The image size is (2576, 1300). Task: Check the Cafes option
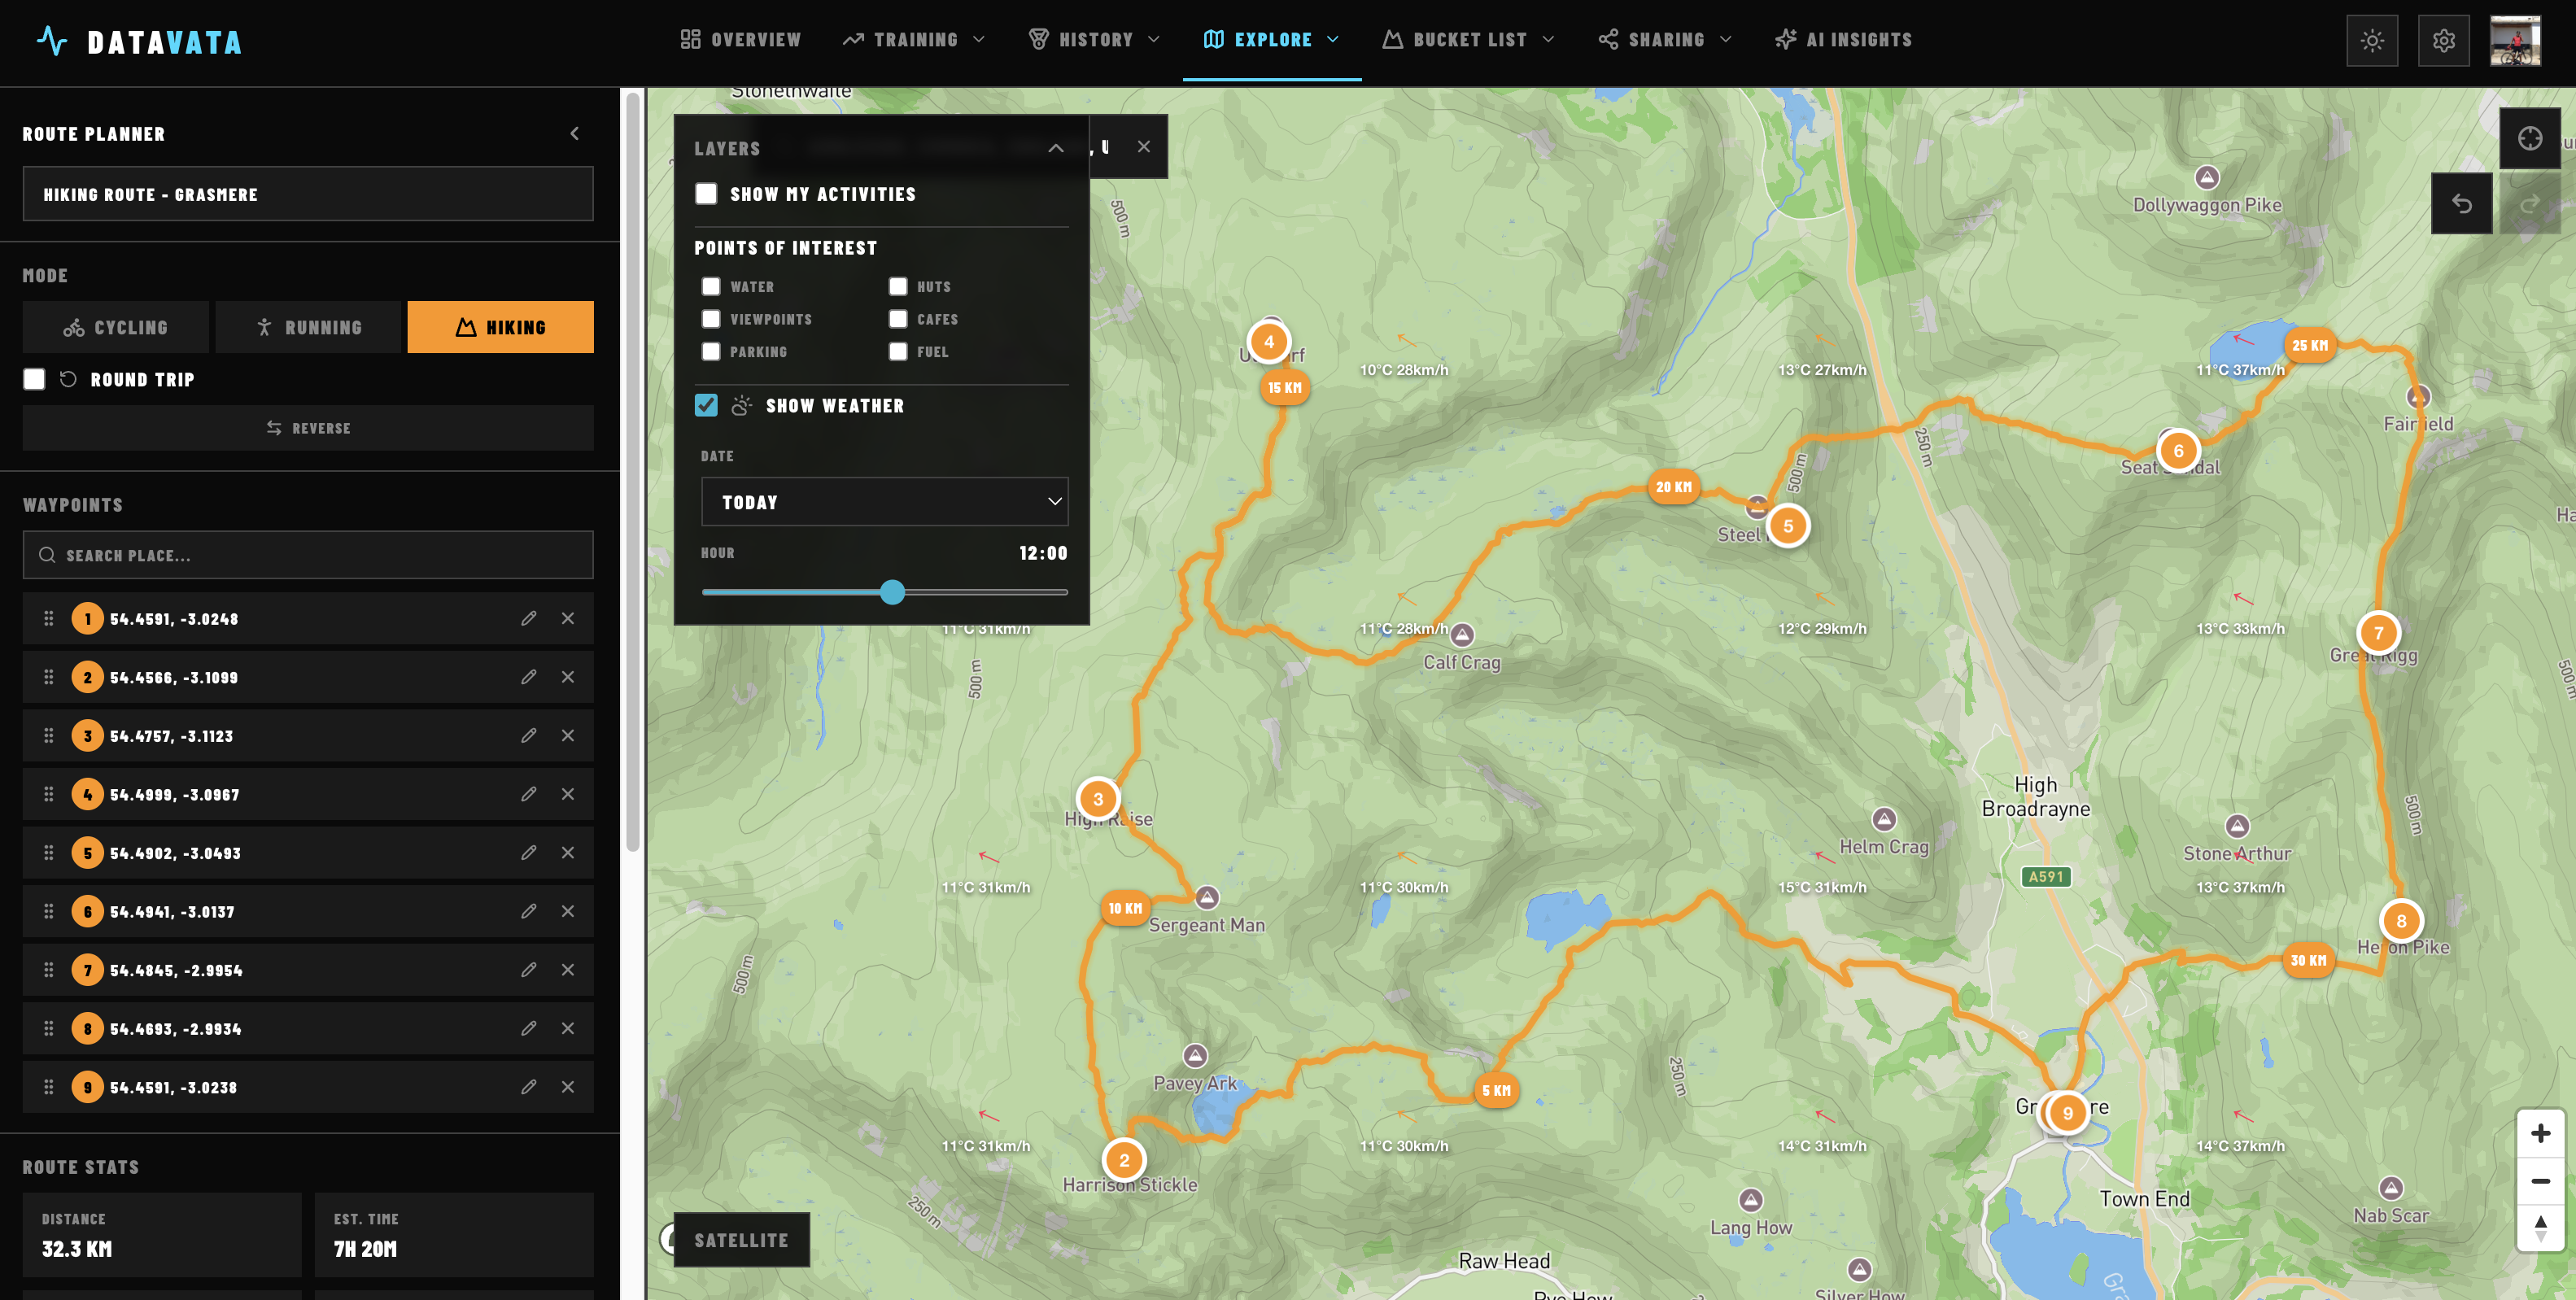pos(898,319)
